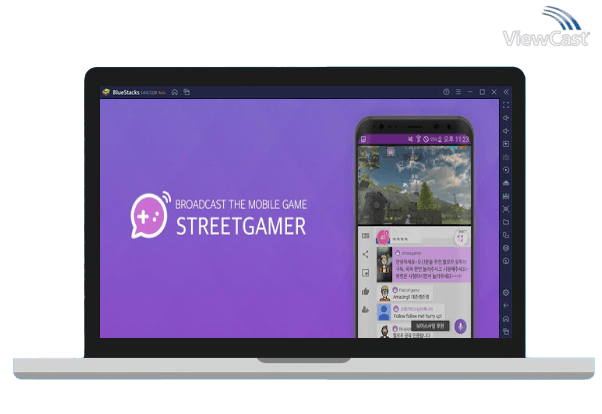Screen dimensions: 602x414
Task: Tap the boxed arrow icon below share on the phone
Action: point(366,273)
